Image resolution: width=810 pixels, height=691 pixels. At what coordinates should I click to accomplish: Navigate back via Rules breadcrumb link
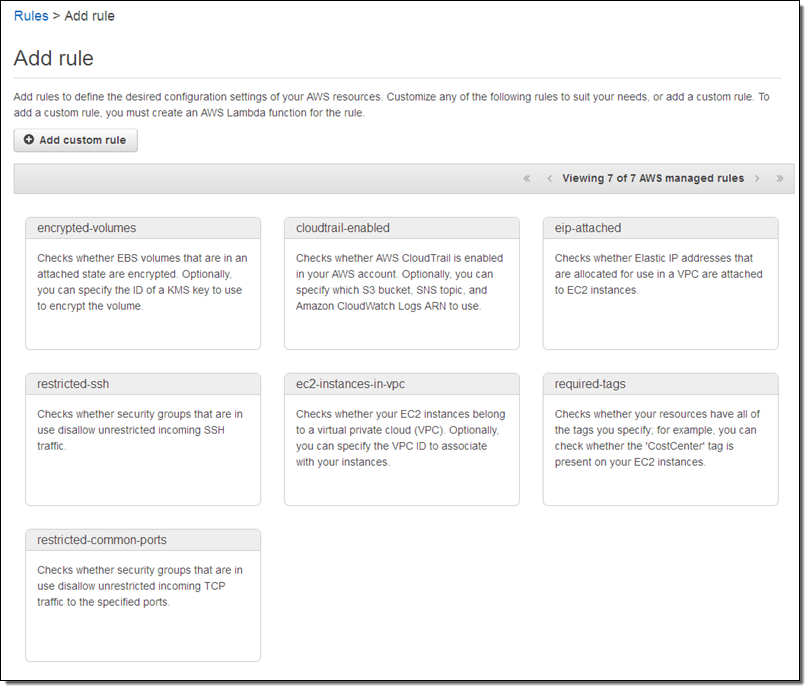point(31,16)
